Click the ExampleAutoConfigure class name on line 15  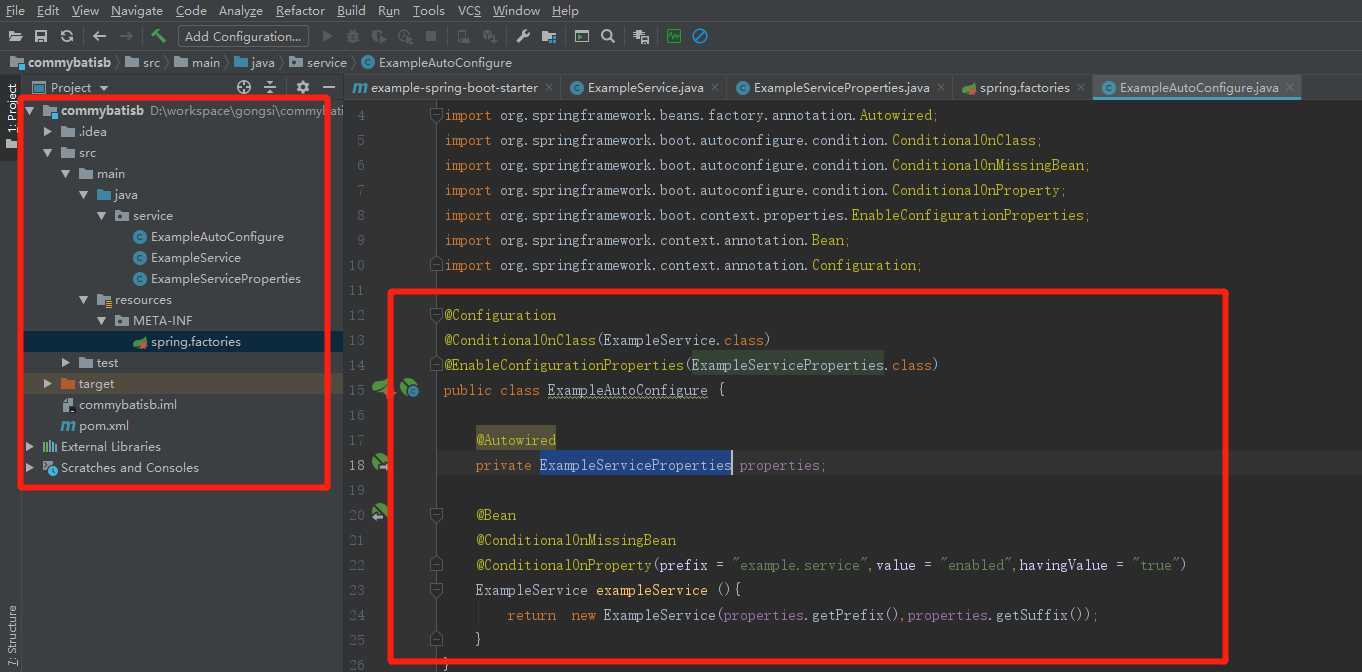[x=627, y=390]
